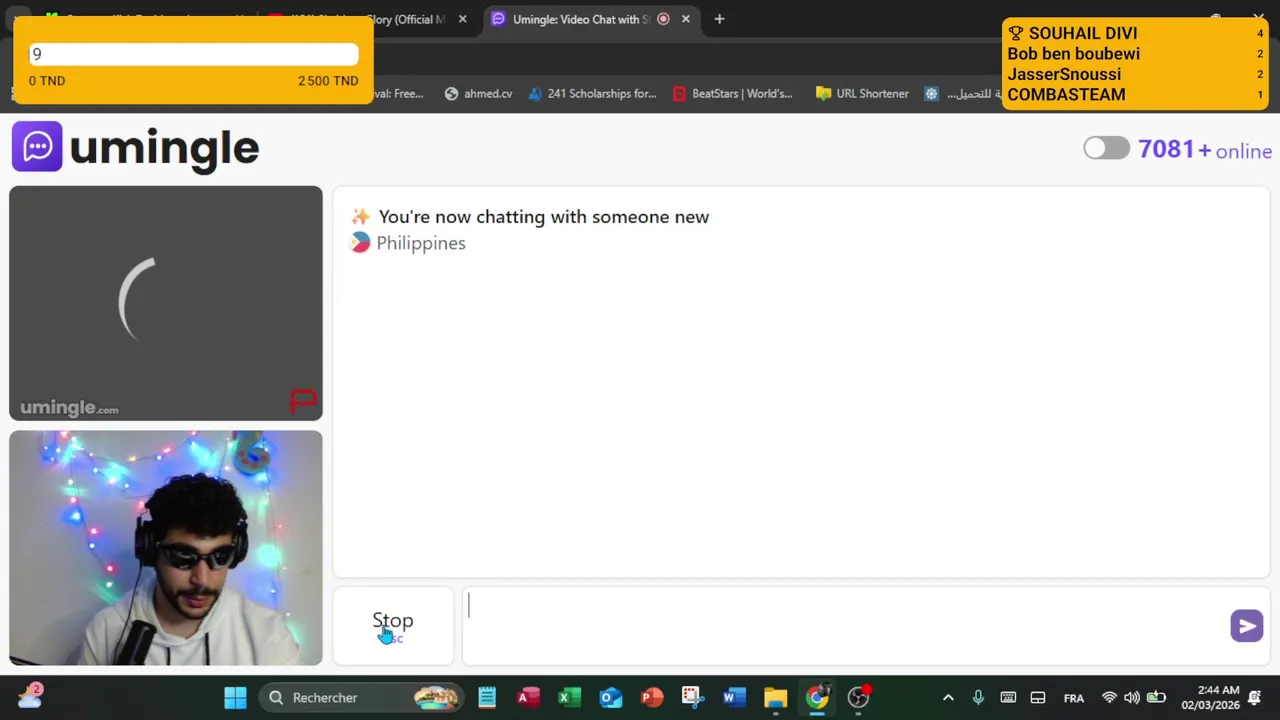The width and height of the screenshot is (1280, 720).
Task: Switch to Chrome in the taskbar
Action: [x=817, y=697]
